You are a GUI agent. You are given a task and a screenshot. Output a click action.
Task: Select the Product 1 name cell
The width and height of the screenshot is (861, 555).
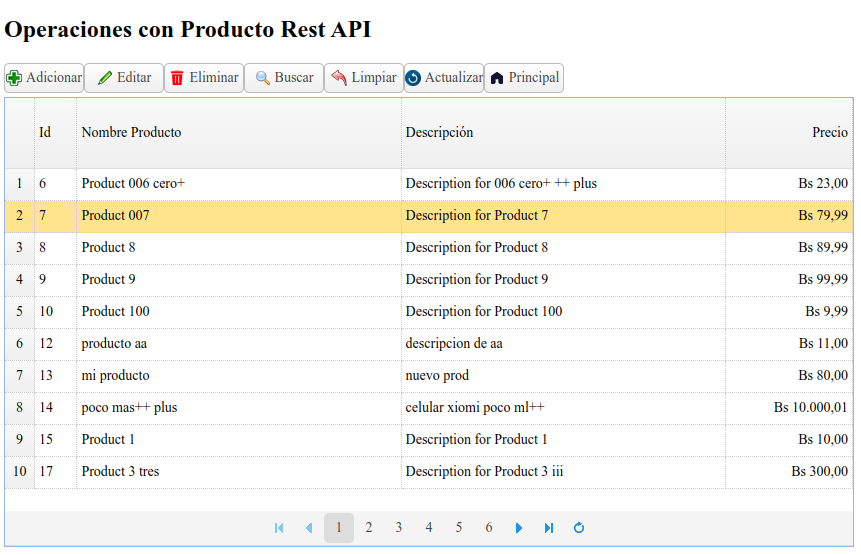click(x=239, y=440)
